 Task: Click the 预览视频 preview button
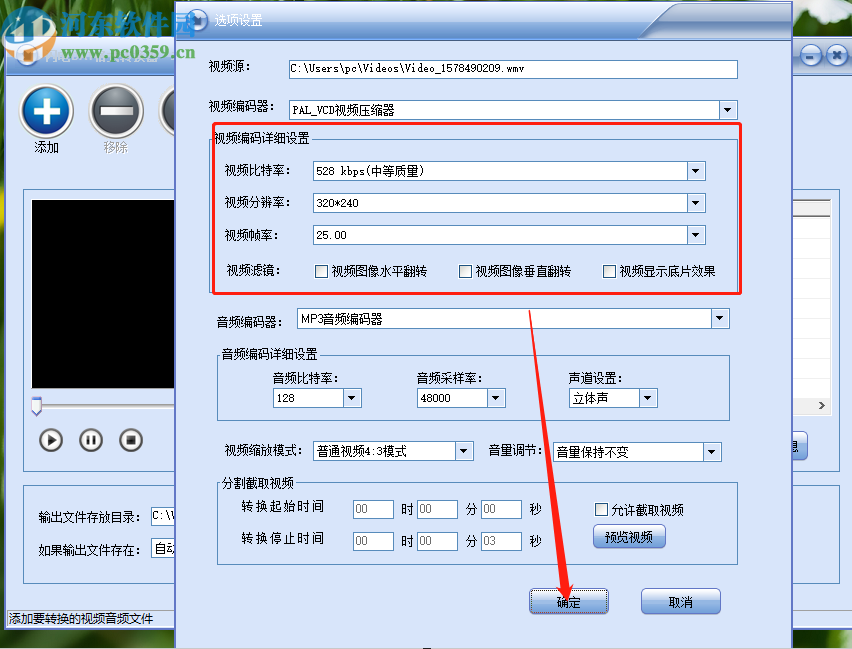pos(629,537)
